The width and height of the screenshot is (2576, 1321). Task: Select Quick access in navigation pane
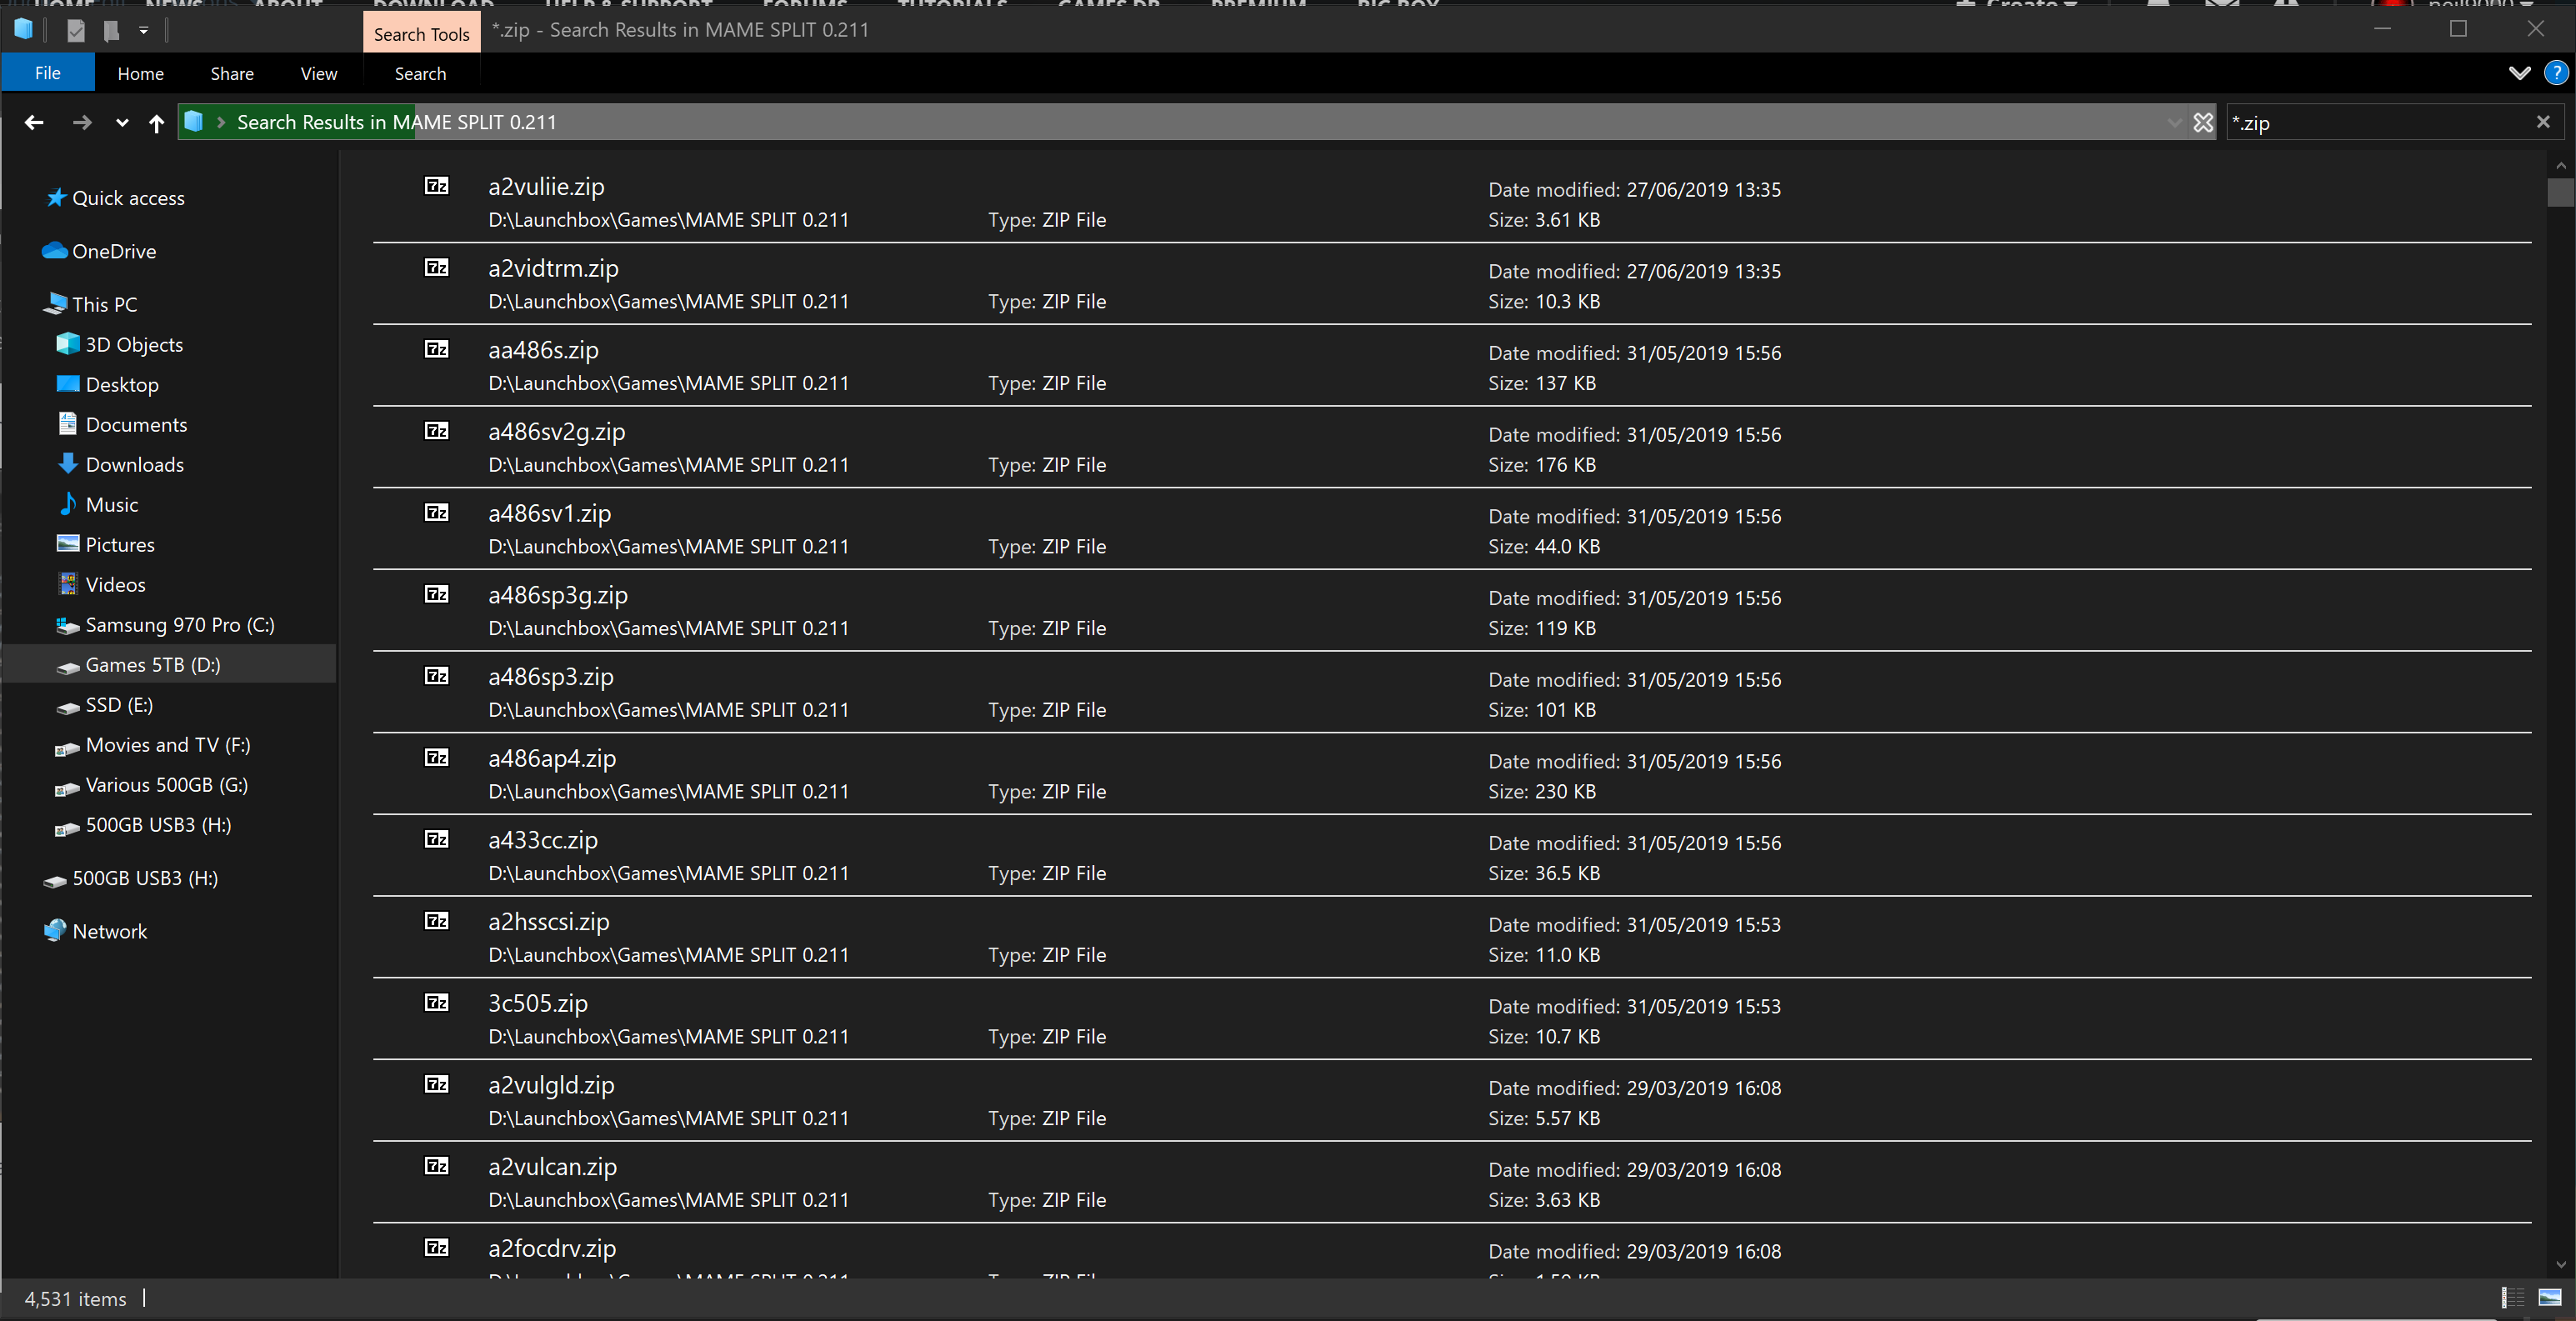[x=128, y=198]
